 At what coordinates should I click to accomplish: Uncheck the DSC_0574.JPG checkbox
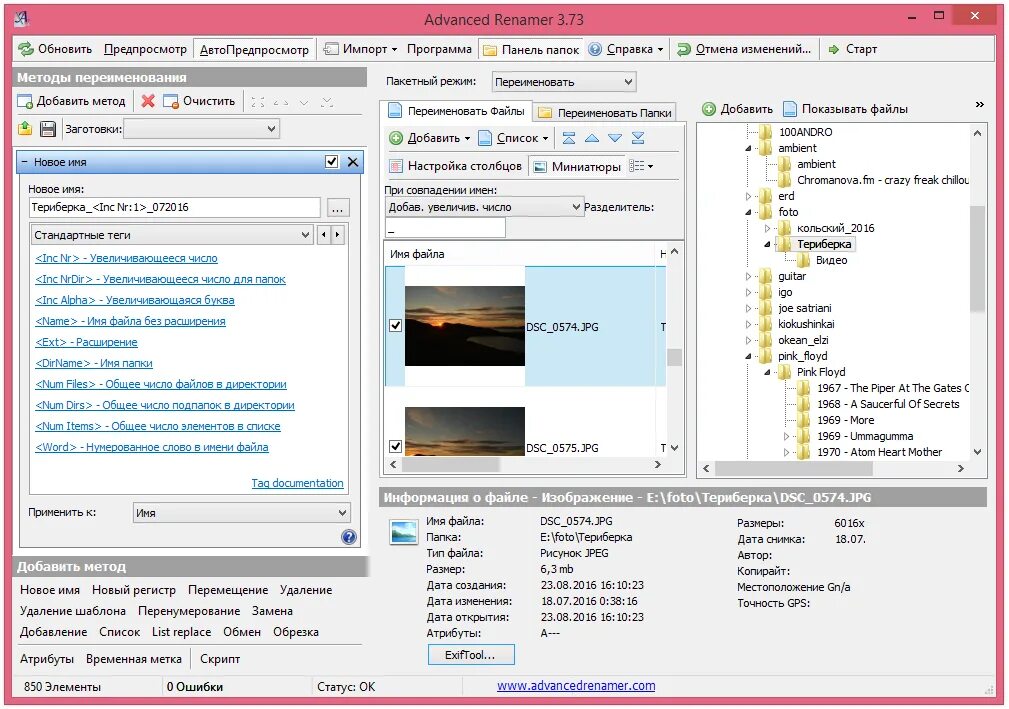click(x=396, y=326)
